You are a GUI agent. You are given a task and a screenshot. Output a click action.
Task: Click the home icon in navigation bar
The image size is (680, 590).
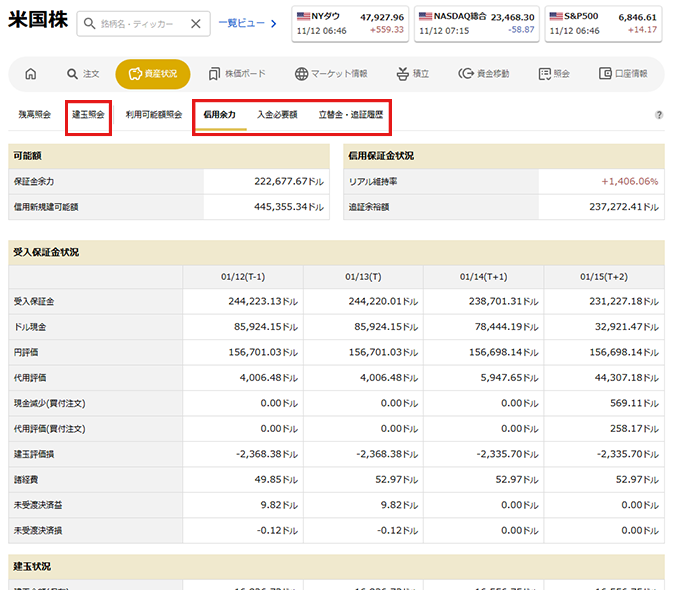click(31, 74)
